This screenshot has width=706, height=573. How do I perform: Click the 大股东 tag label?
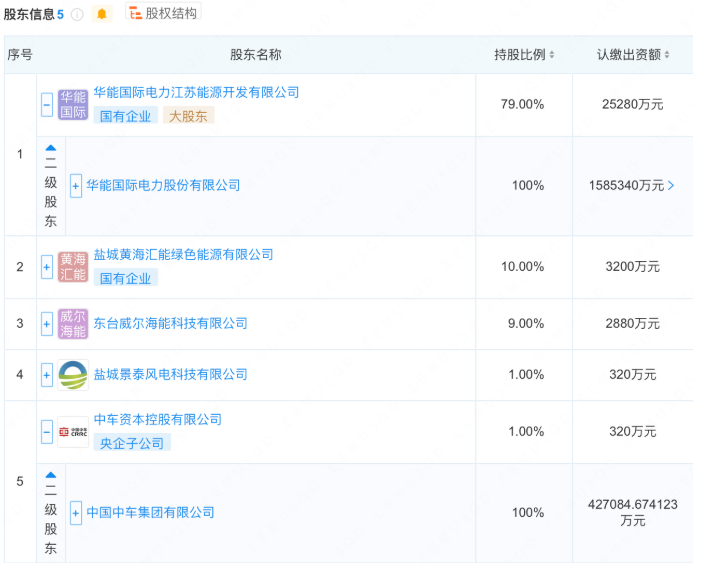(x=188, y=116)
